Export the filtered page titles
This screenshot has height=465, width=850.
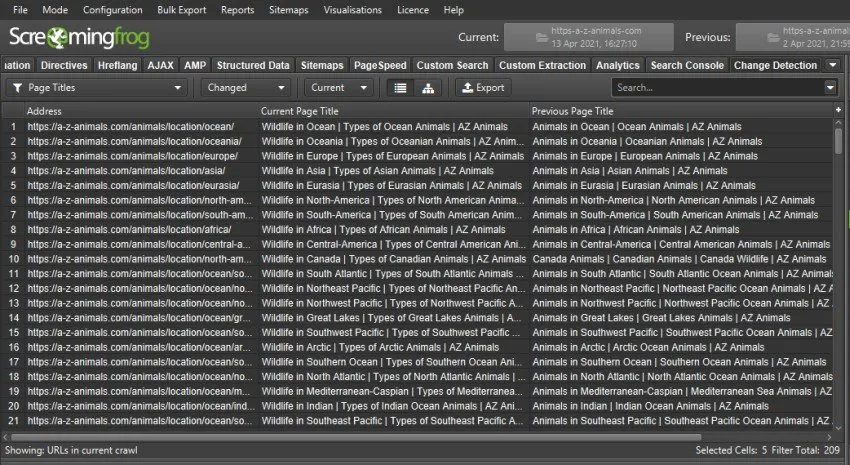click(x=483, y=88)
